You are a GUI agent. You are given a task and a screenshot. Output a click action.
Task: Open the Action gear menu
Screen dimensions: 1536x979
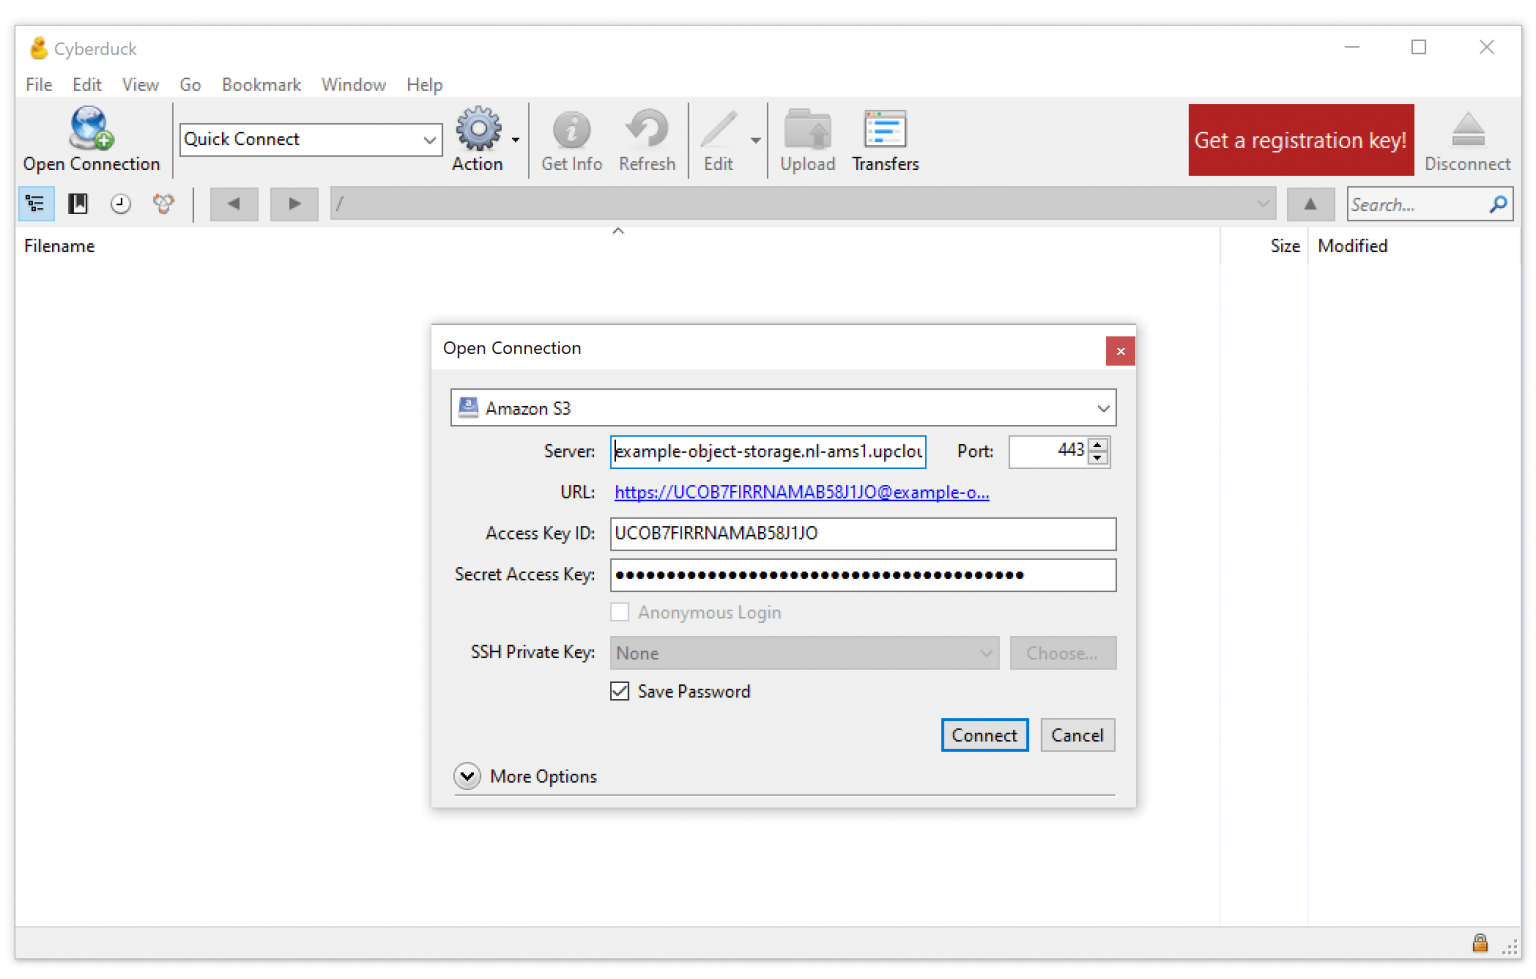[478, 129]
